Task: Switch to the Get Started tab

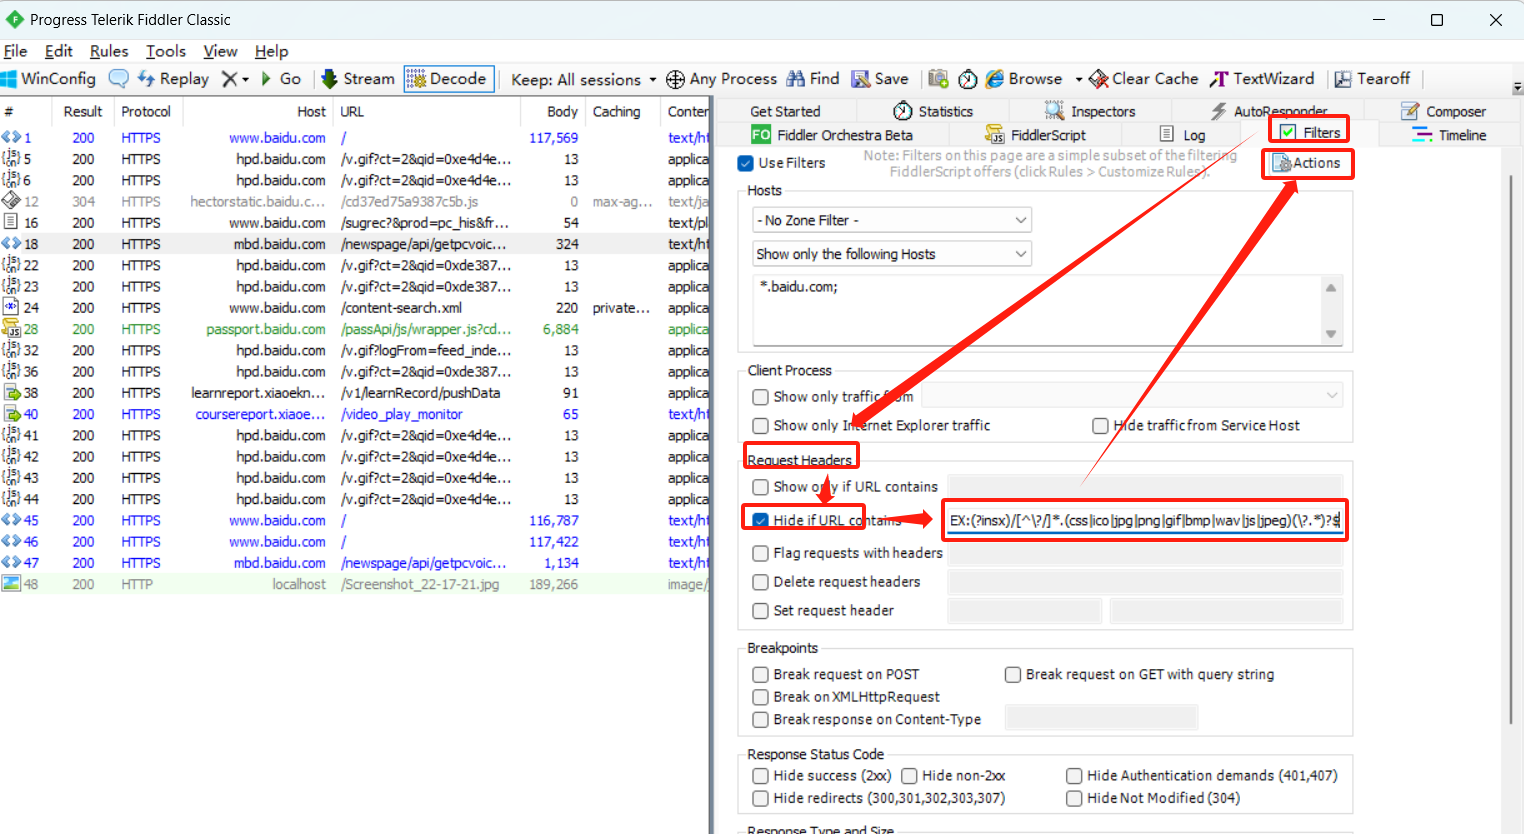Action: tap(785, 112)
